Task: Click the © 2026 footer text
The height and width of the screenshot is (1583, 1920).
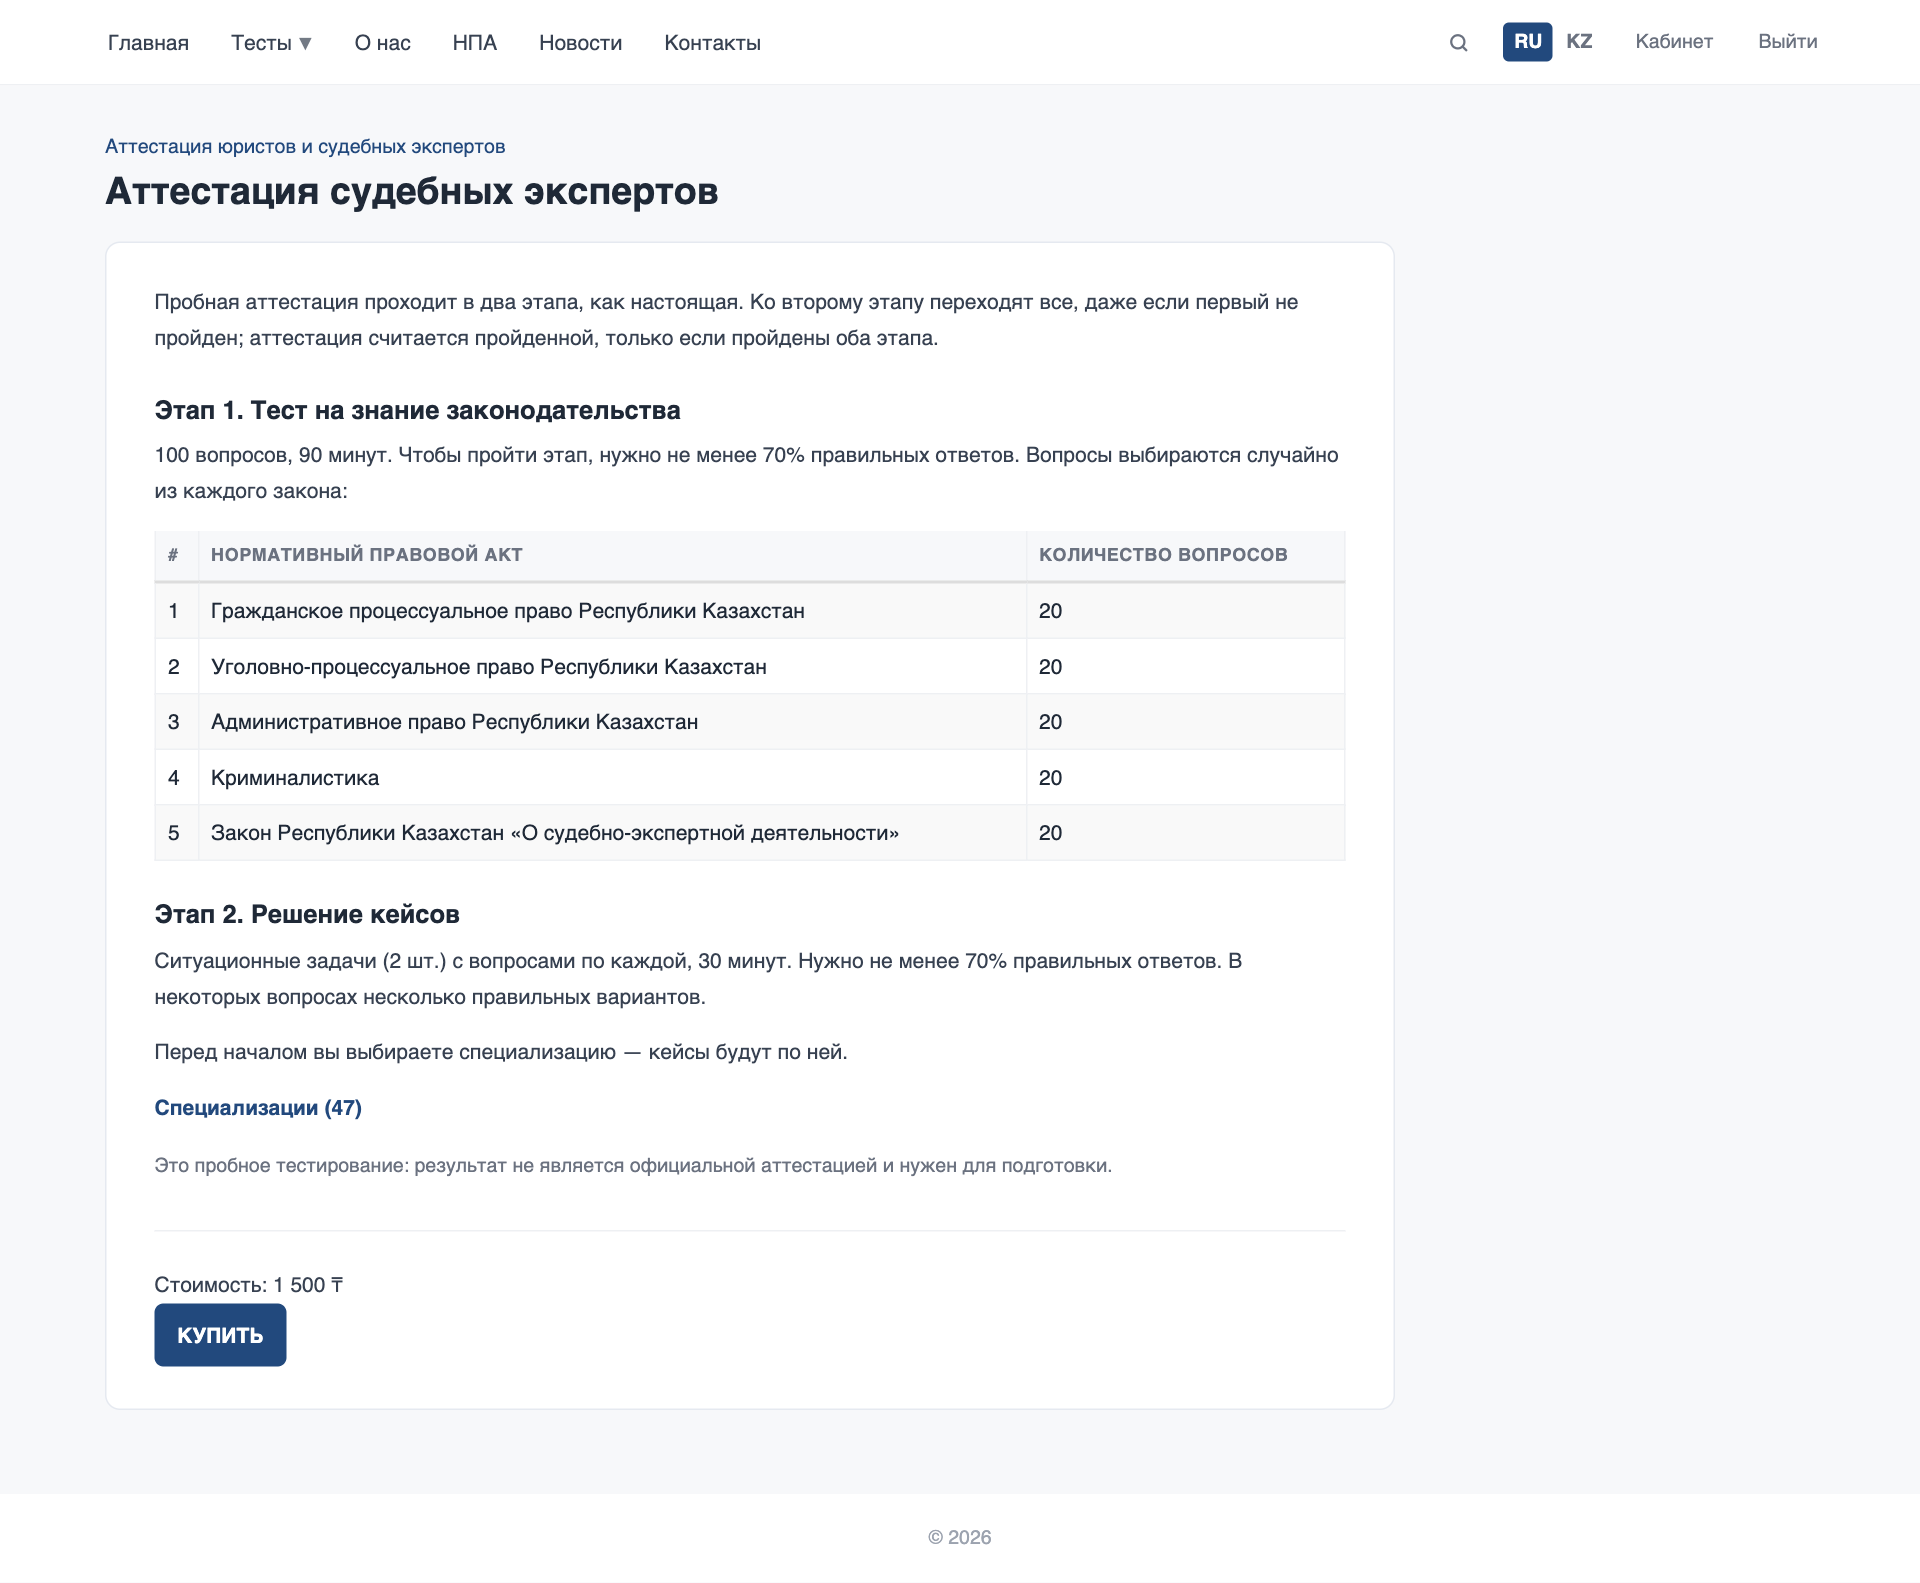Action: coord(960,1538)
